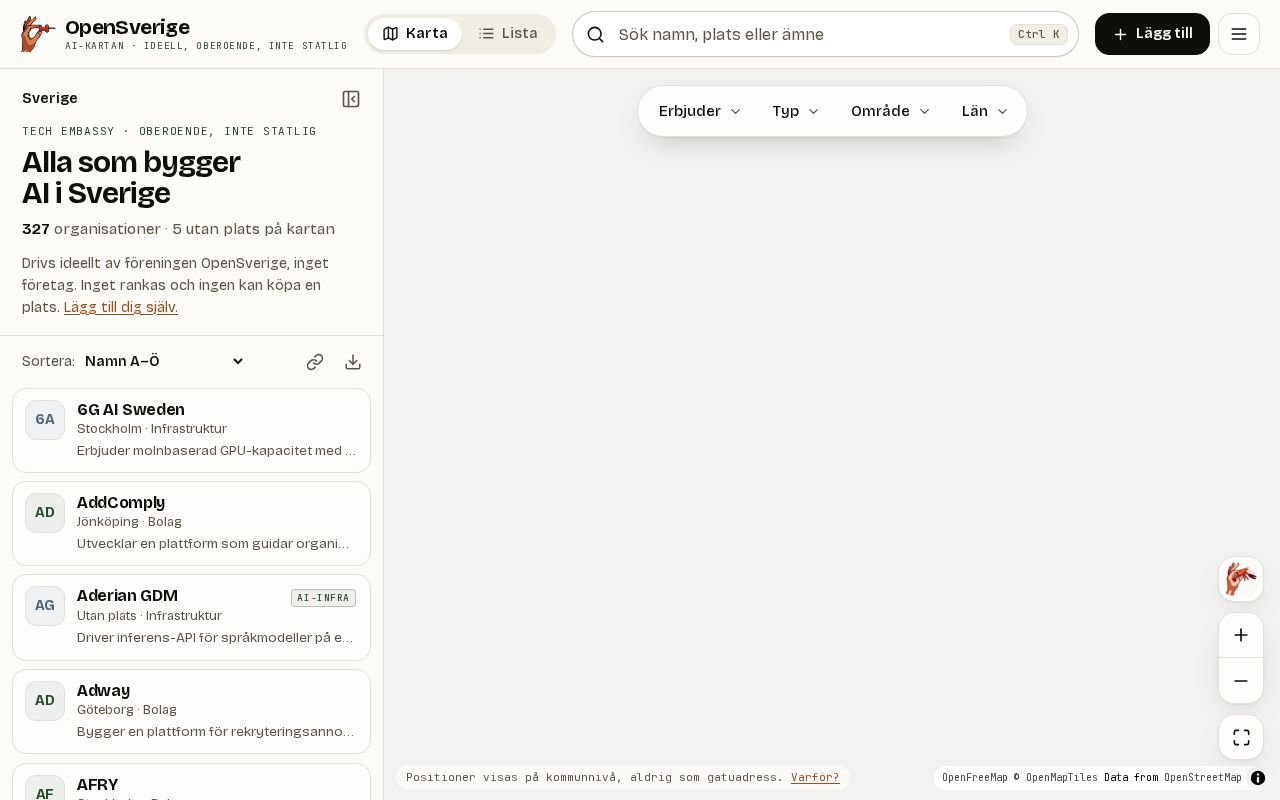
Task: Click the 'Alla som bygger AI i Sverige' heading
Action: (131, 177)
